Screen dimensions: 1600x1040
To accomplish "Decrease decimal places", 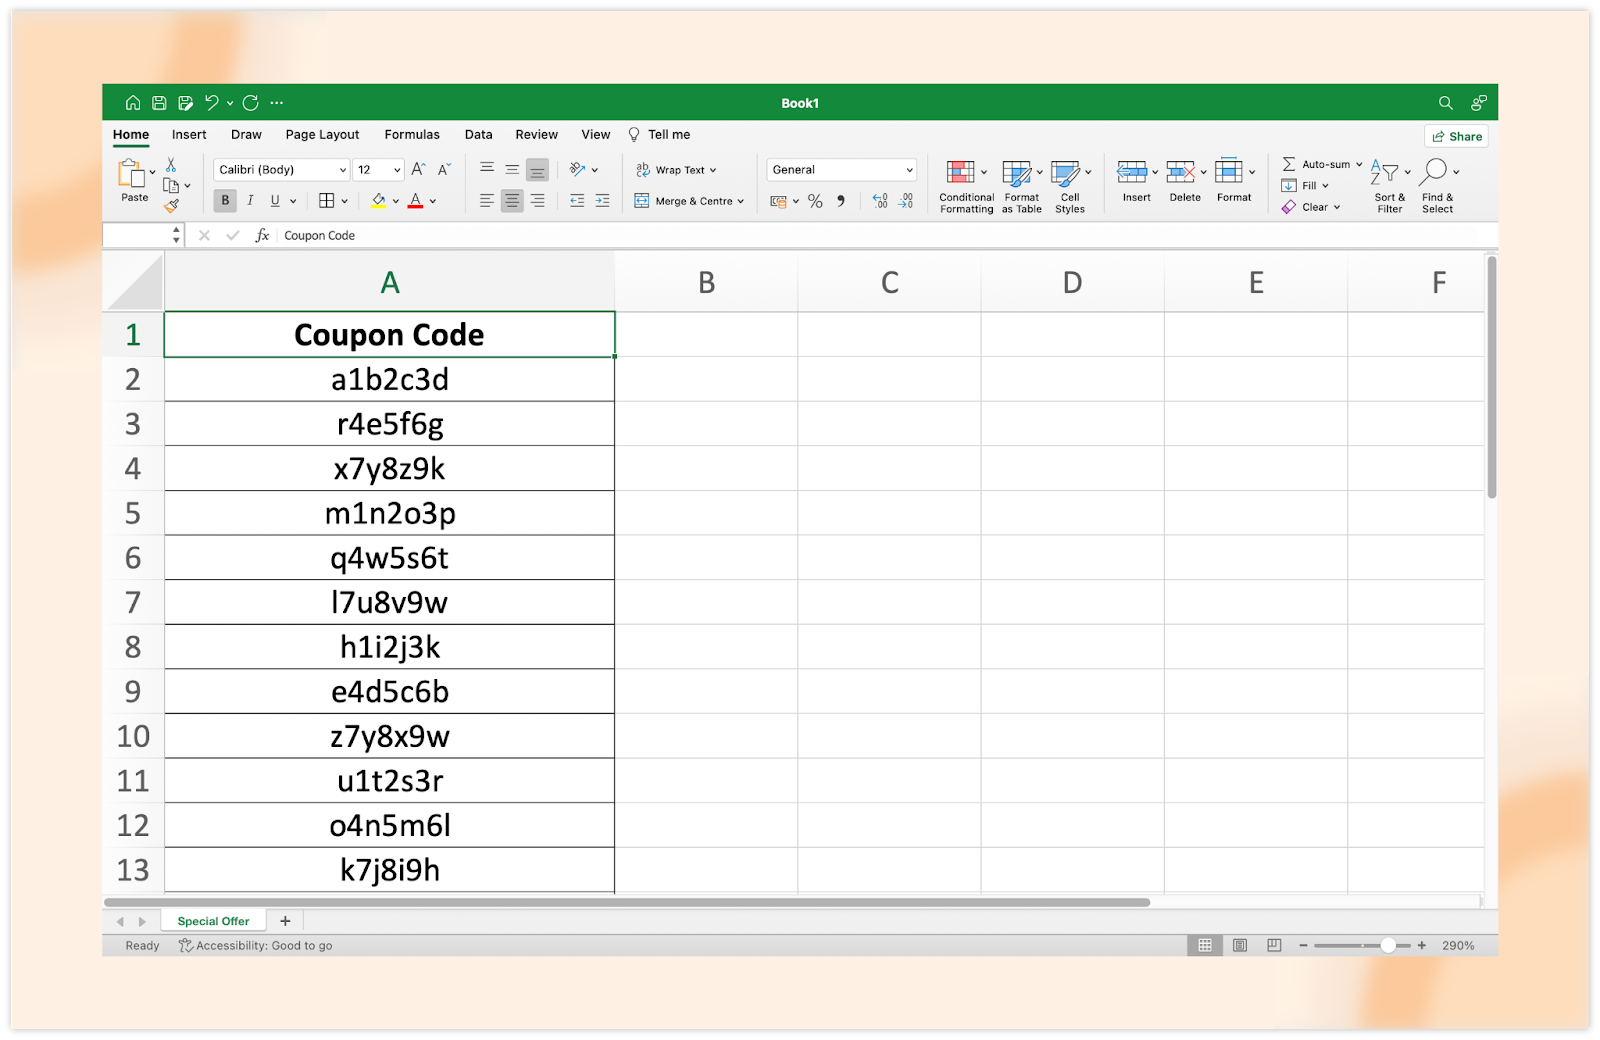I will click(x=906, y=201).
